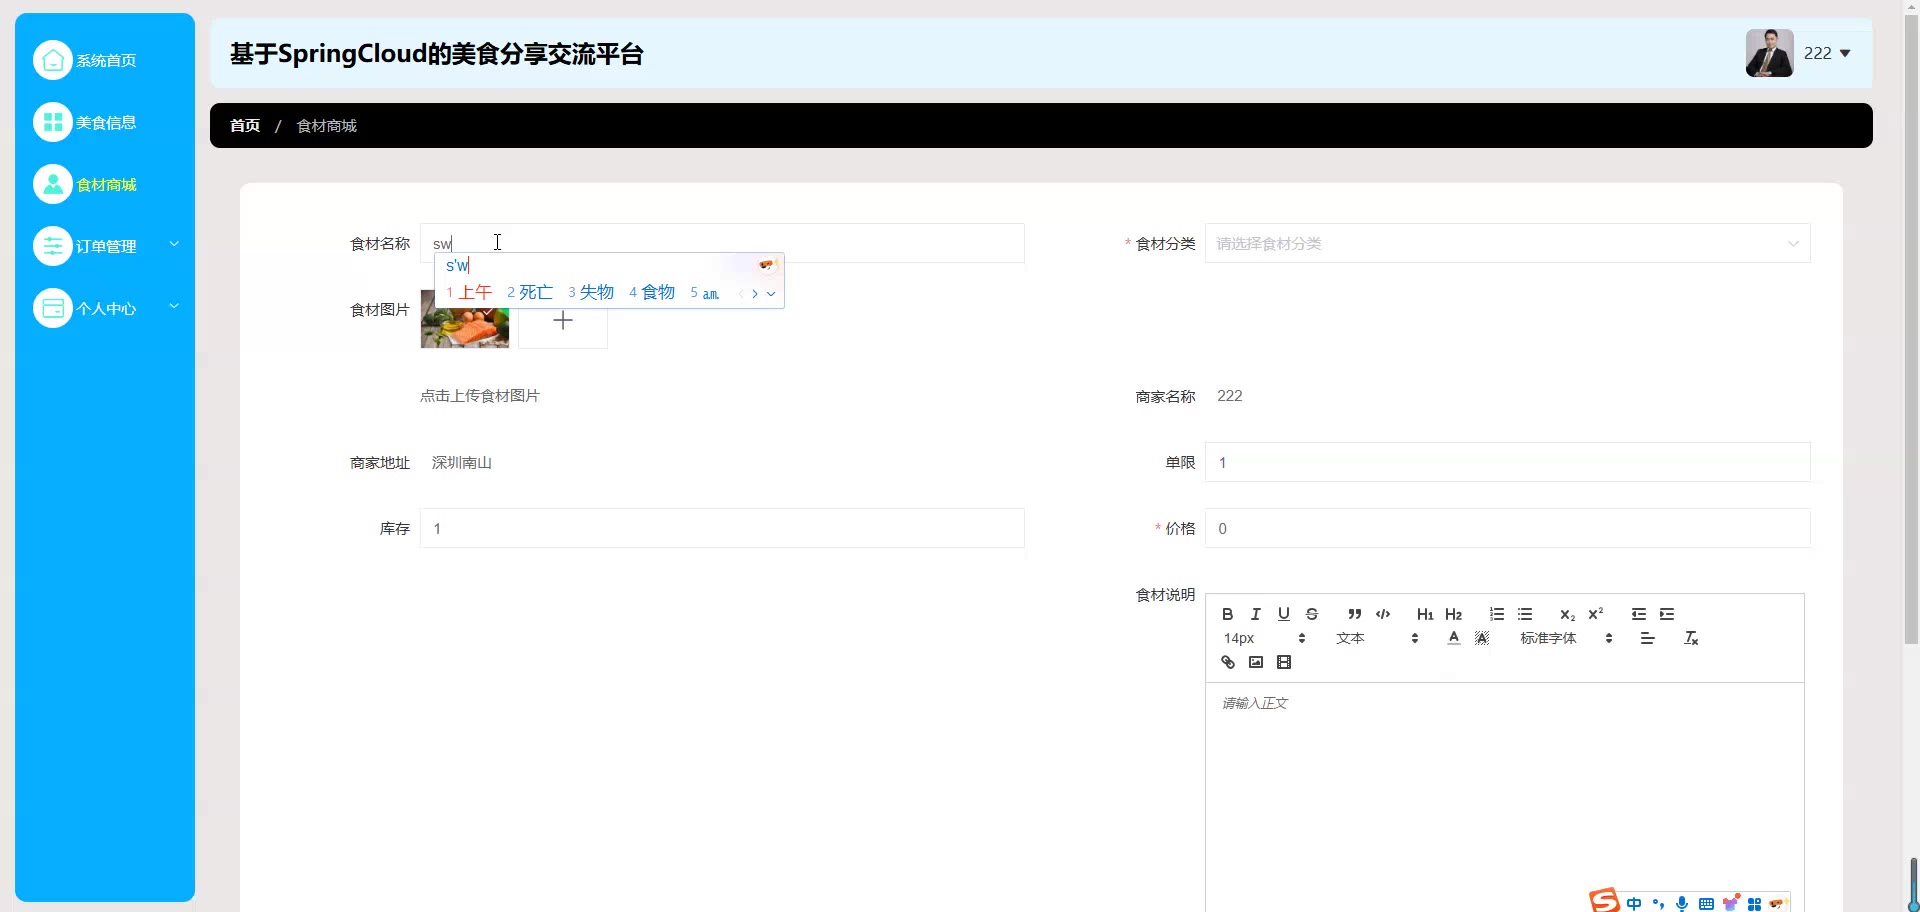1920x912 pixels.
Task: Toggle underline formatting in editor
Action: [x=1284, y=614]
